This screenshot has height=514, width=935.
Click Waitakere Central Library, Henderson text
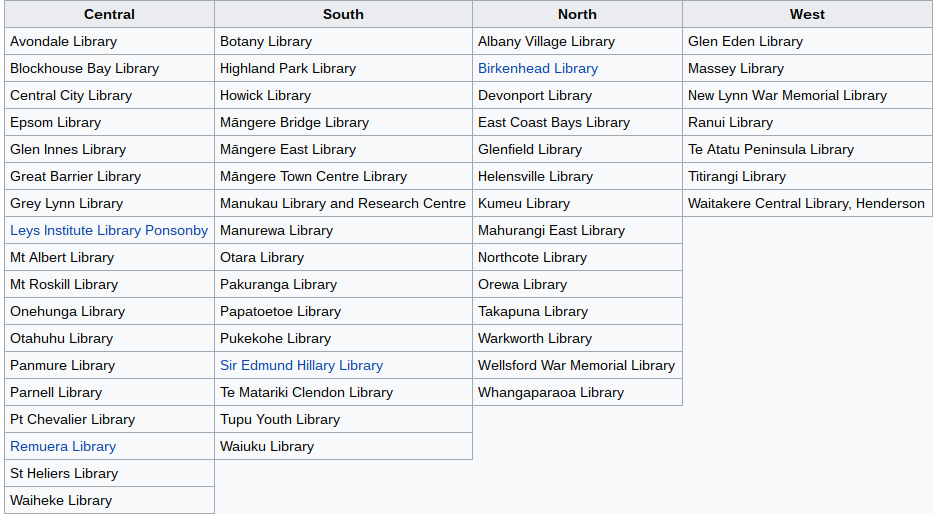click(806, 203)
